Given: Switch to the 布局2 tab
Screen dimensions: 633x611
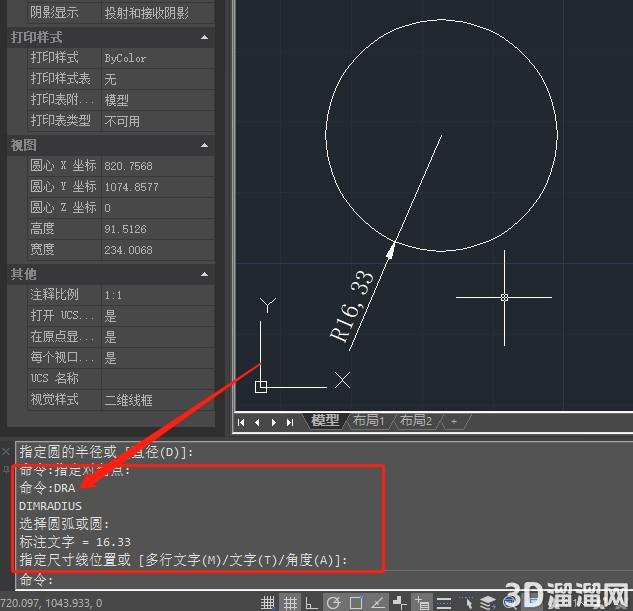Looking at the screenshot, I should pos(416,421).
